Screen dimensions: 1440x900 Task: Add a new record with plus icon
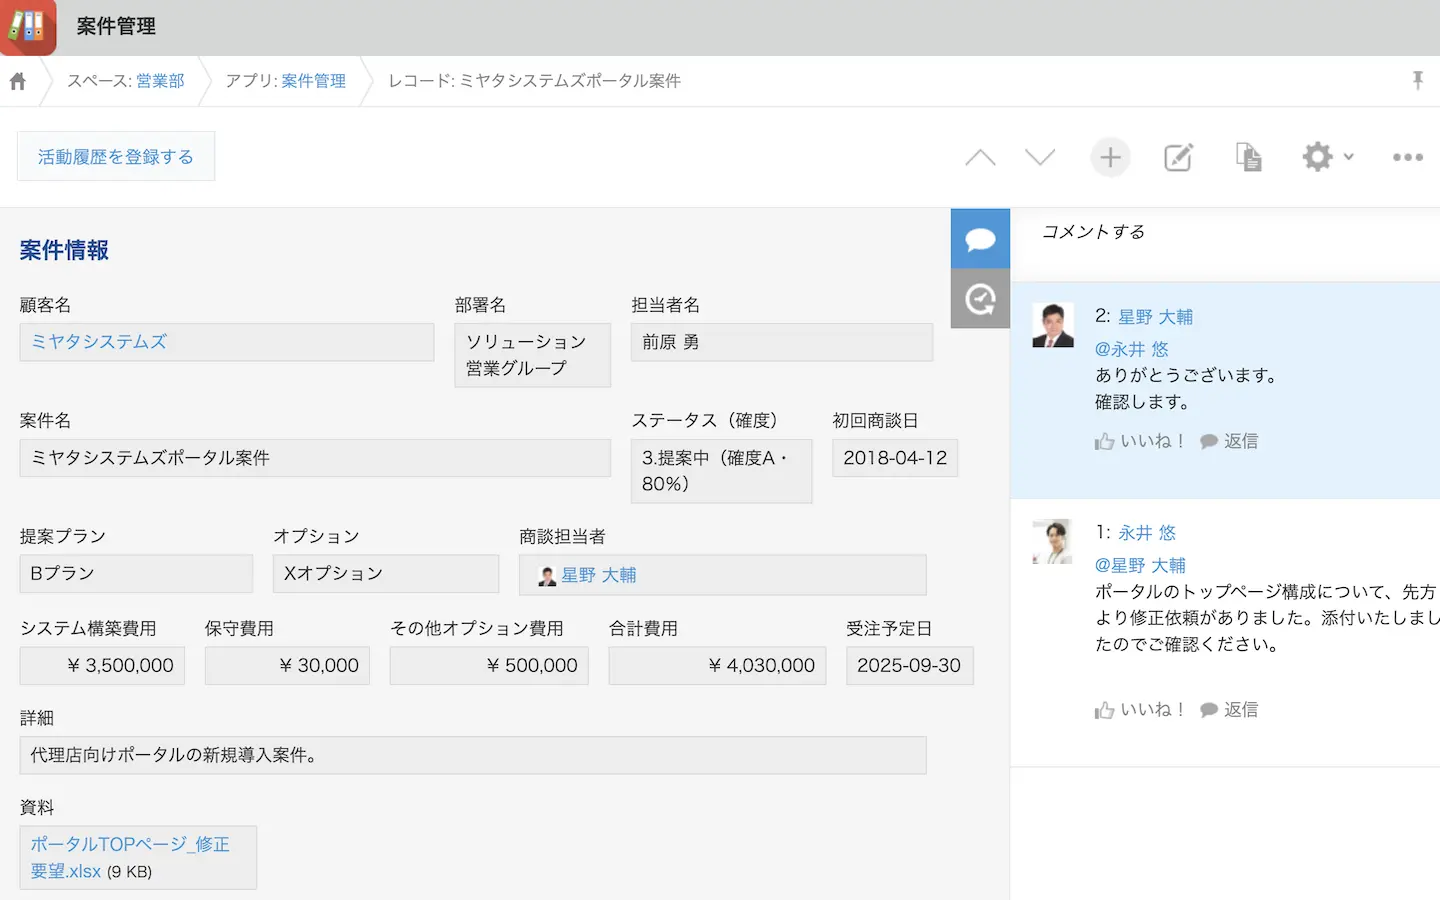coord(1110,157)
